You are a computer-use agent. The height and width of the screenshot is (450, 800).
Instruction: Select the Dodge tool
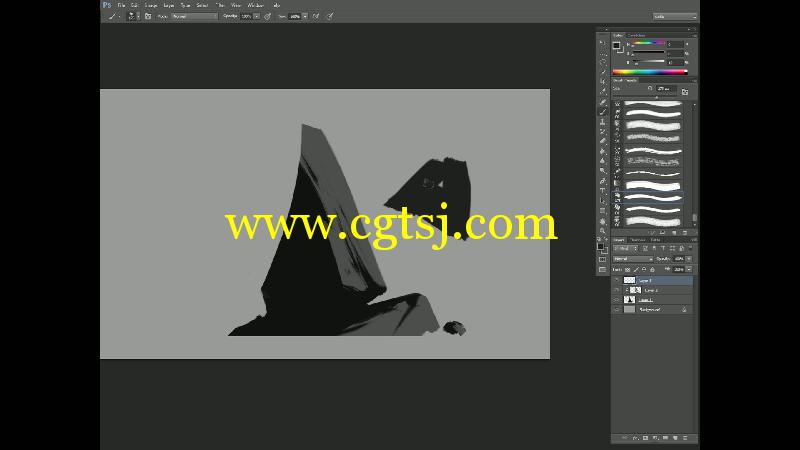pyautogui.click(x=603, y=171)
